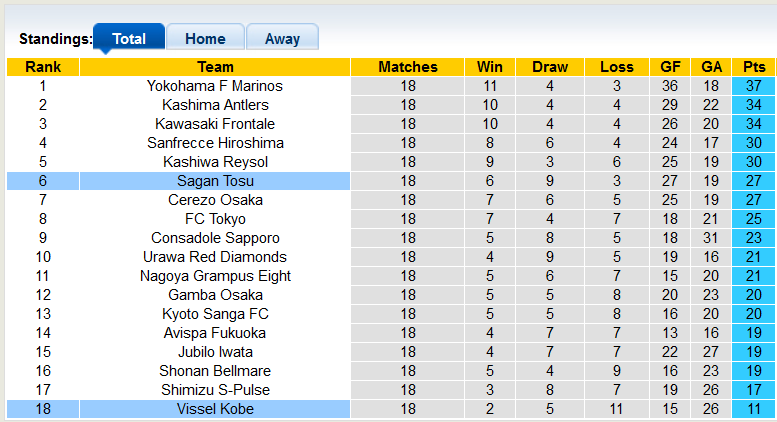This screenshot has height=422, width=777.
Task: Open the Home standings tab
Action: (205, 39)
